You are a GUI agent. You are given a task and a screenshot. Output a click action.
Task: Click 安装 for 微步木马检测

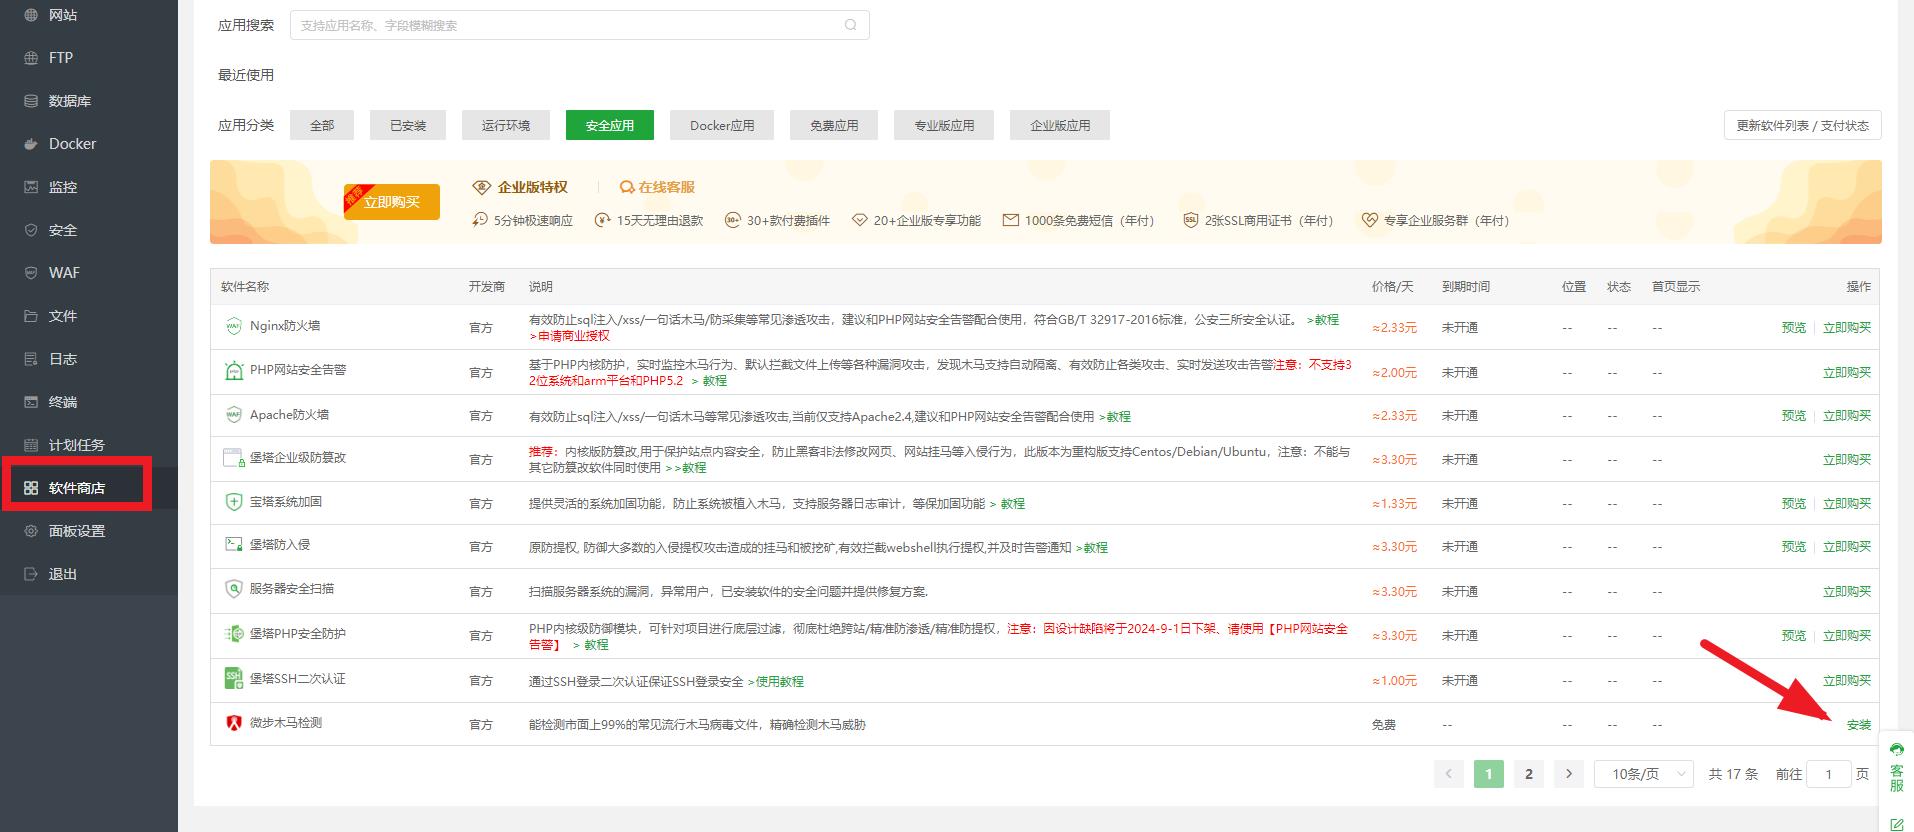(1858, 725)
